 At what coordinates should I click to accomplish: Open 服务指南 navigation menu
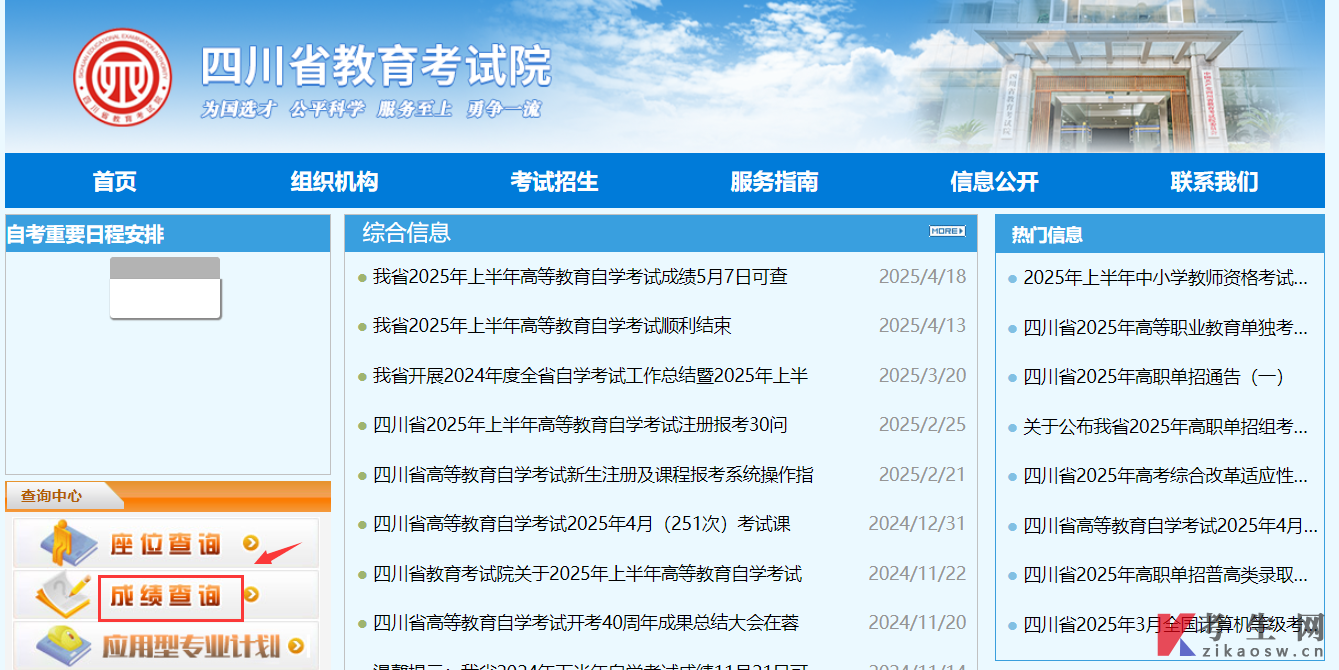pyautogui.click(x=775, y=181)
